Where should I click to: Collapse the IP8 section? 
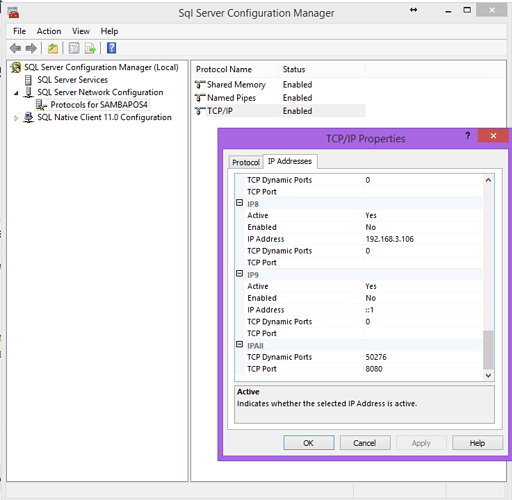239,203
